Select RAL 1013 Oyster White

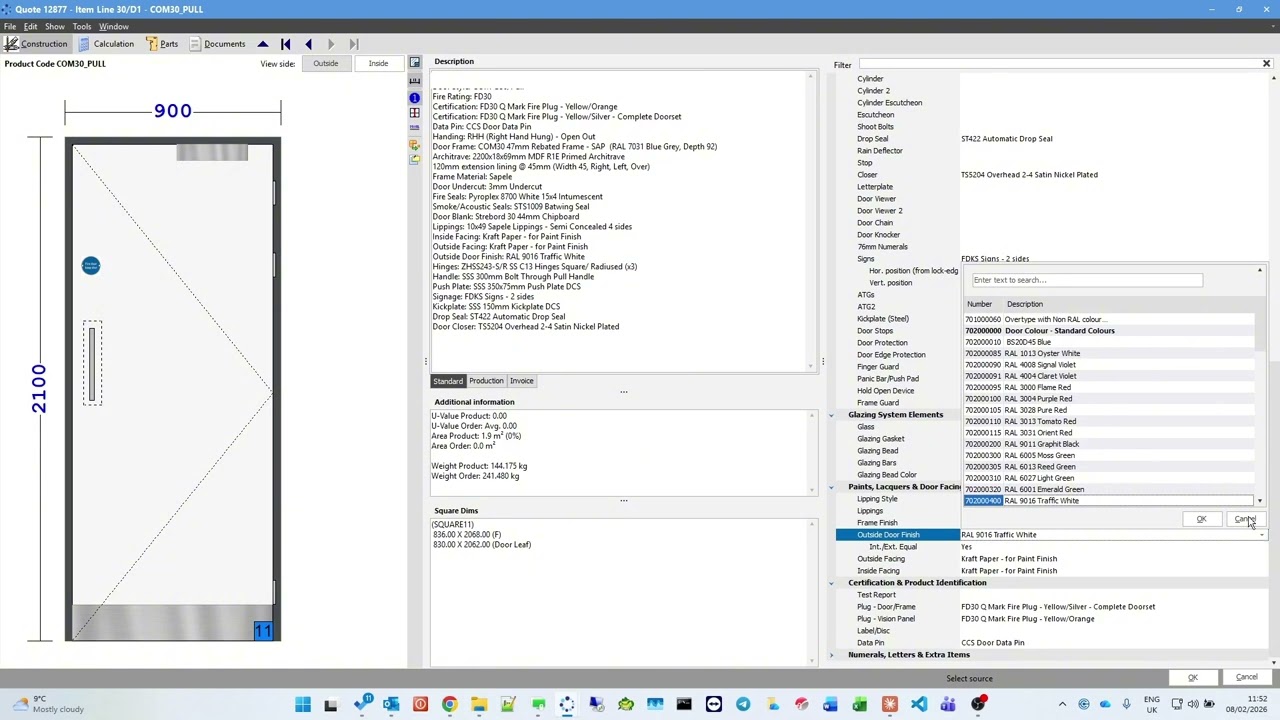coord(1108,353)
